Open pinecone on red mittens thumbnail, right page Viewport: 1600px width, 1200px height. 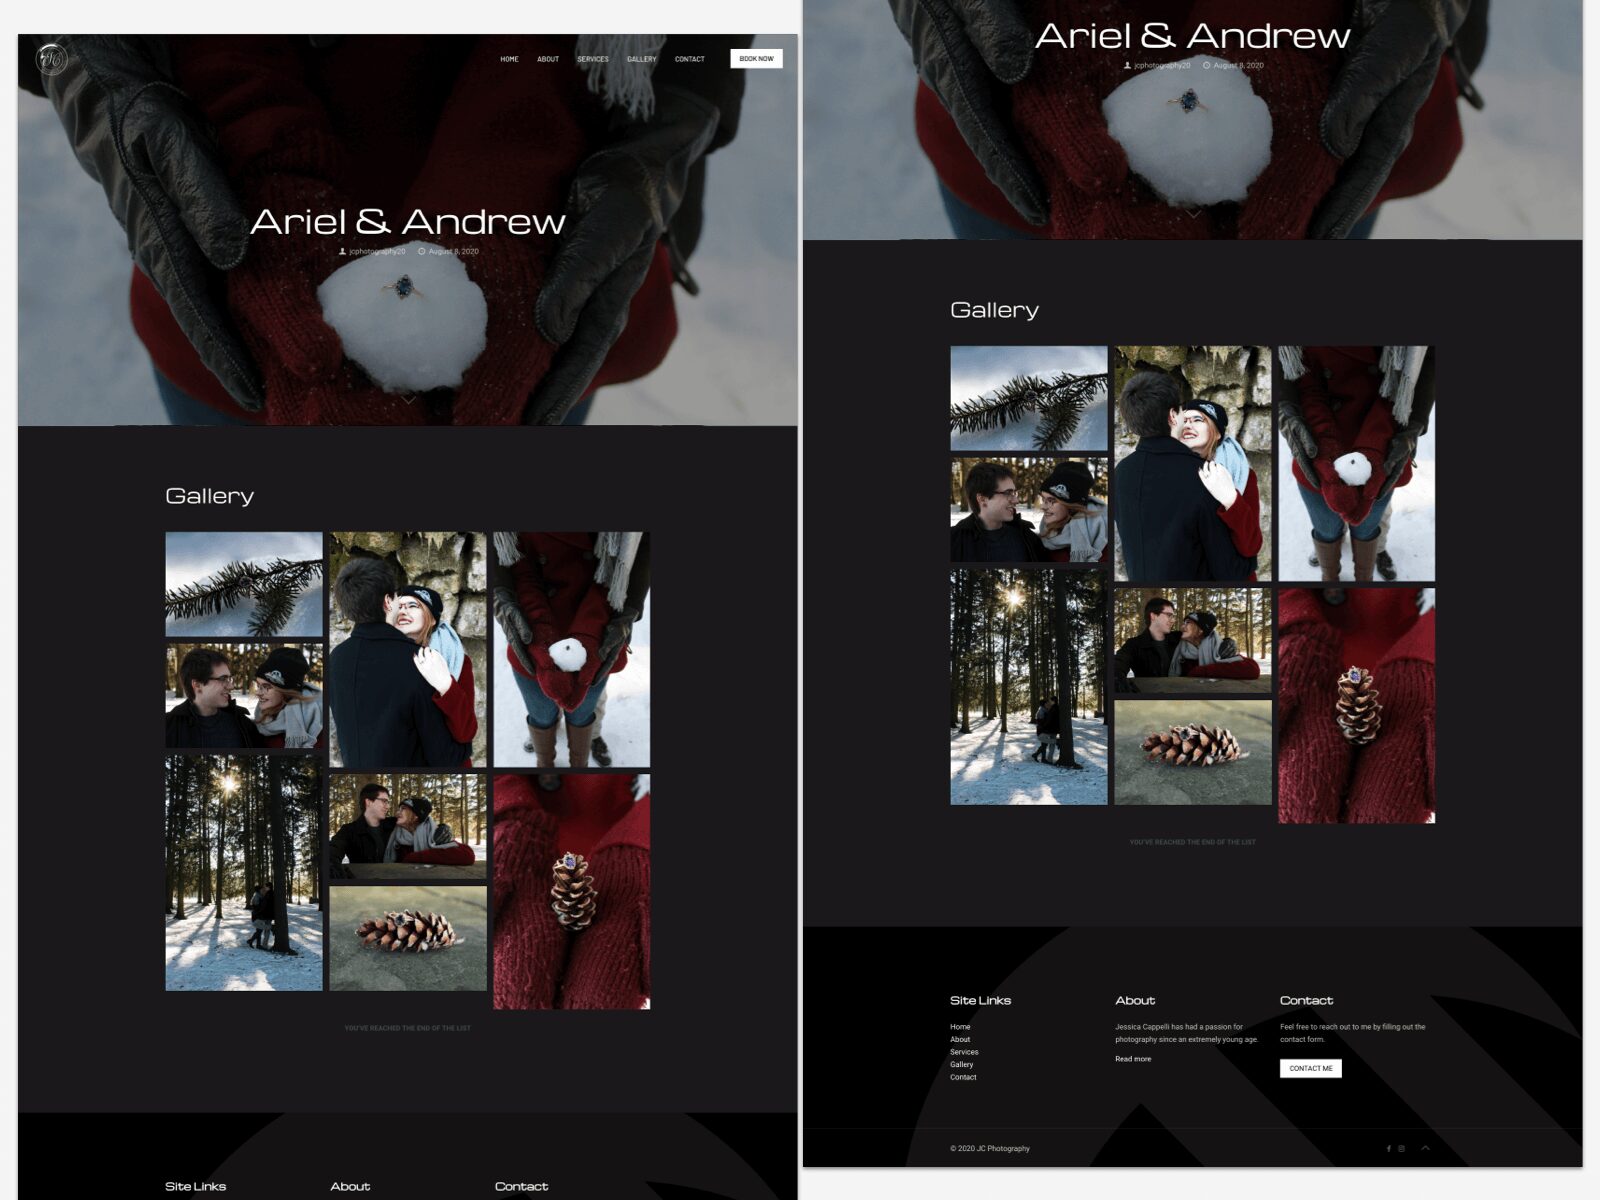point(1356,705)
